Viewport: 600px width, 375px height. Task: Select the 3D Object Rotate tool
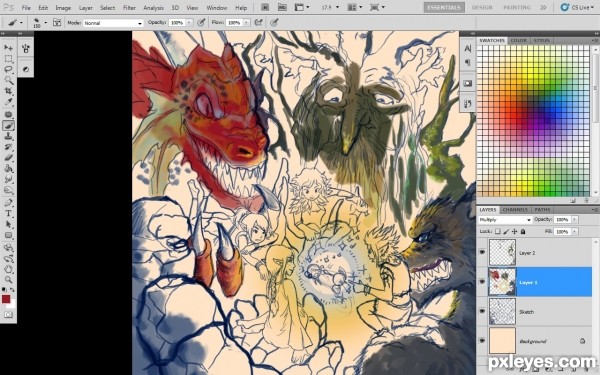(8, 248)
